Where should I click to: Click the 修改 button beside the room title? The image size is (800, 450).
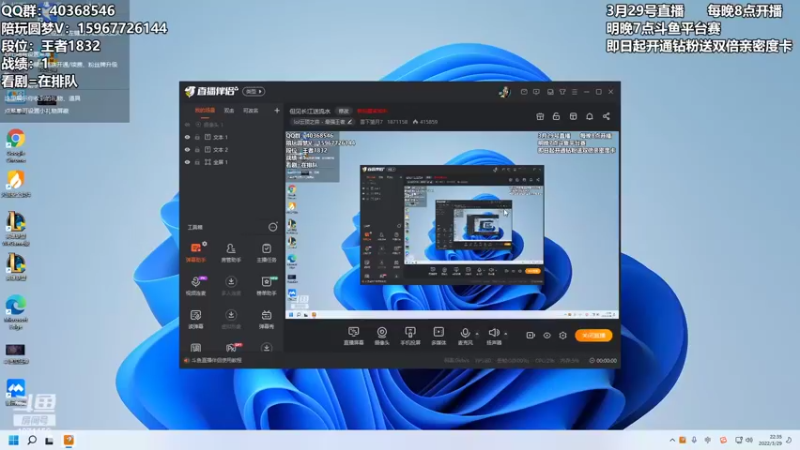coord(343,111)
